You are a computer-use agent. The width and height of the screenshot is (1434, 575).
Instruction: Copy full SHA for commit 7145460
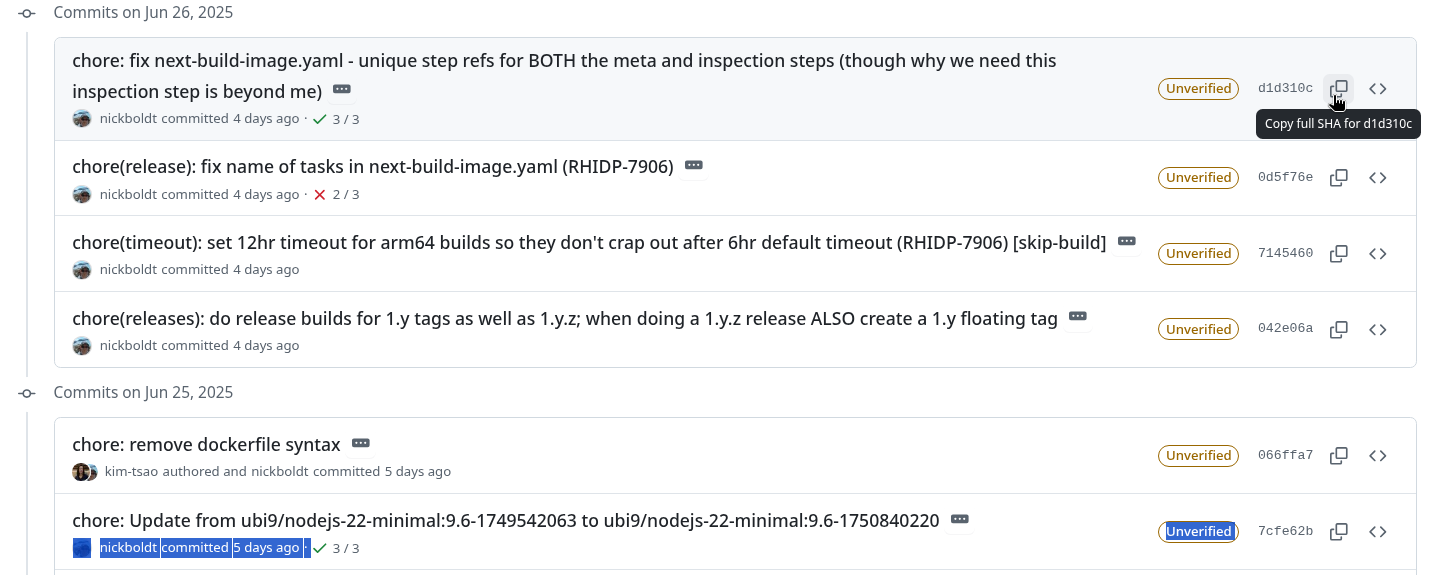(x=1339, y=254)
